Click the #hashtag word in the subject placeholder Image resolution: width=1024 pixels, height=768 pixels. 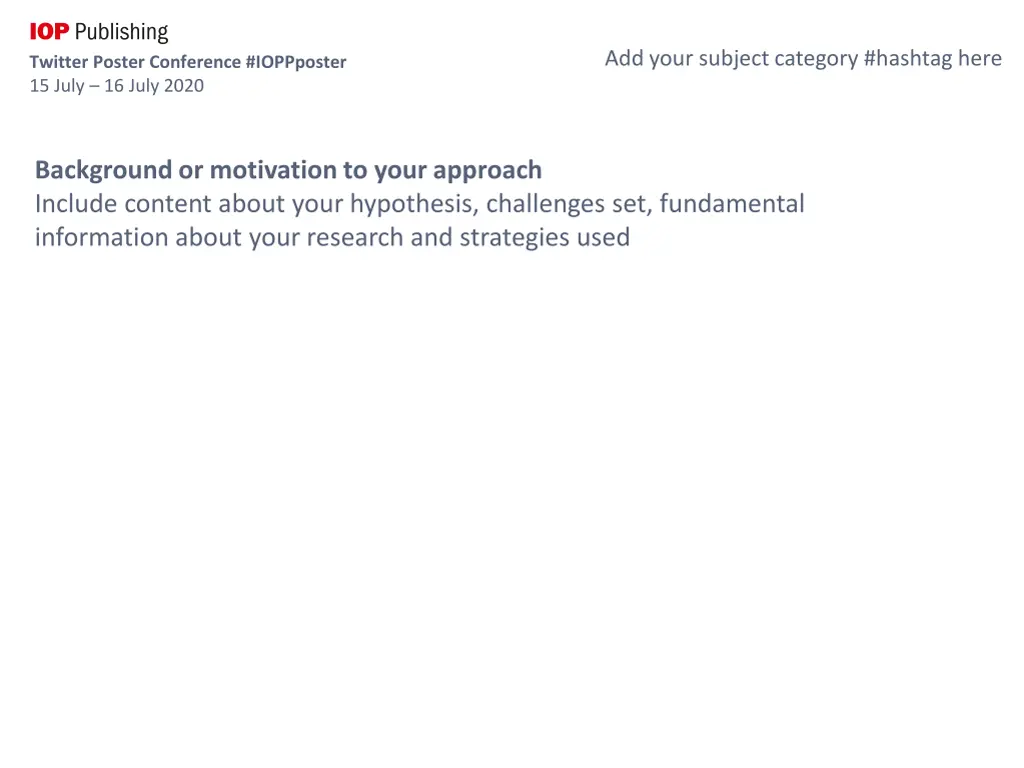[x=908, y=59]
